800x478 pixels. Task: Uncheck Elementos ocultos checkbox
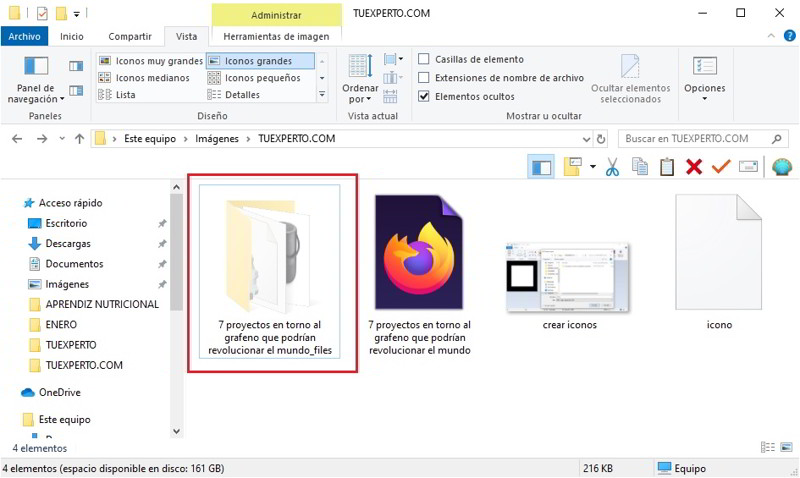coord(424,96)
